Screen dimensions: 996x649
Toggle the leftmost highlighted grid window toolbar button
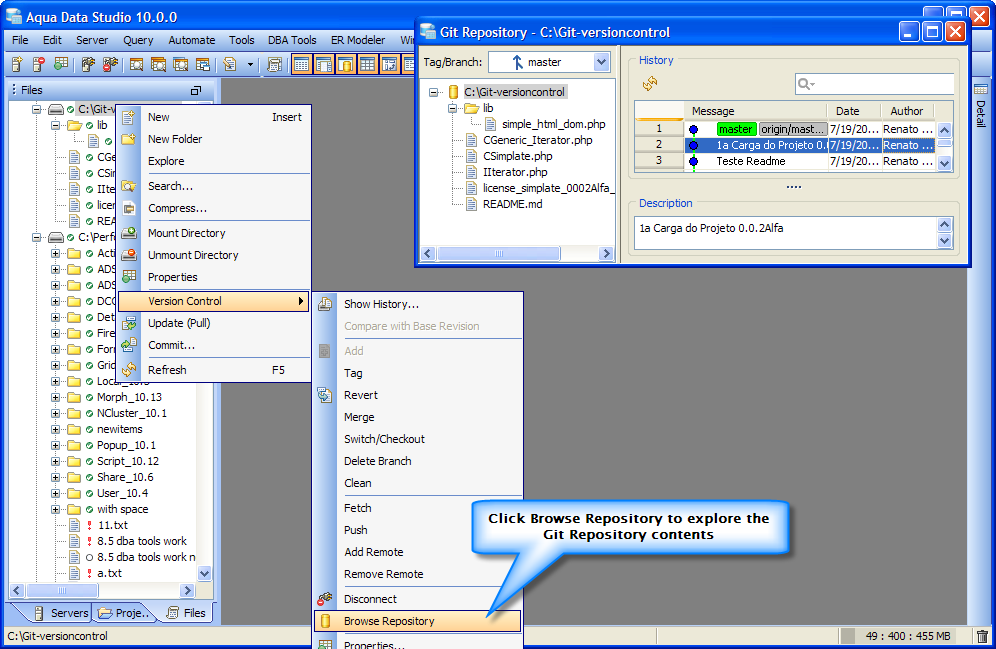coord(302,64)
